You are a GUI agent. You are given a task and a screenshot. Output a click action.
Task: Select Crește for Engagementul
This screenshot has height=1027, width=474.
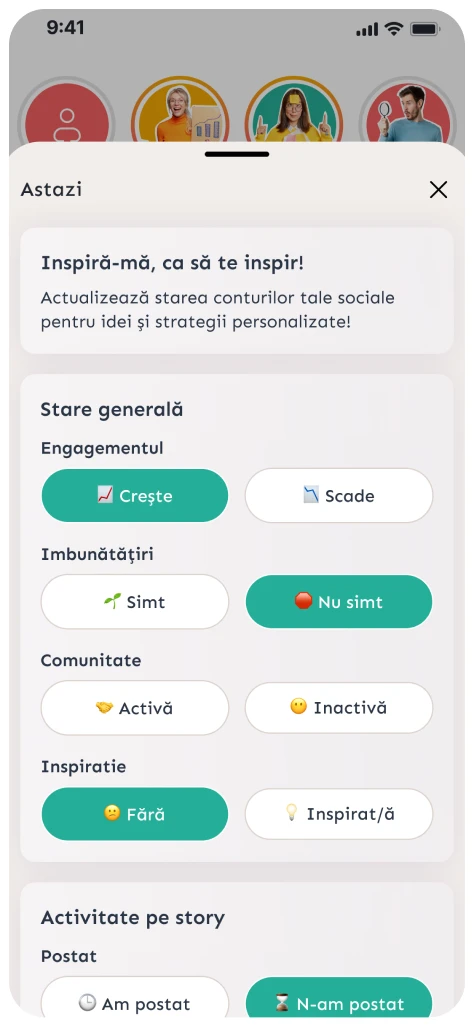[x=135, y=496]
